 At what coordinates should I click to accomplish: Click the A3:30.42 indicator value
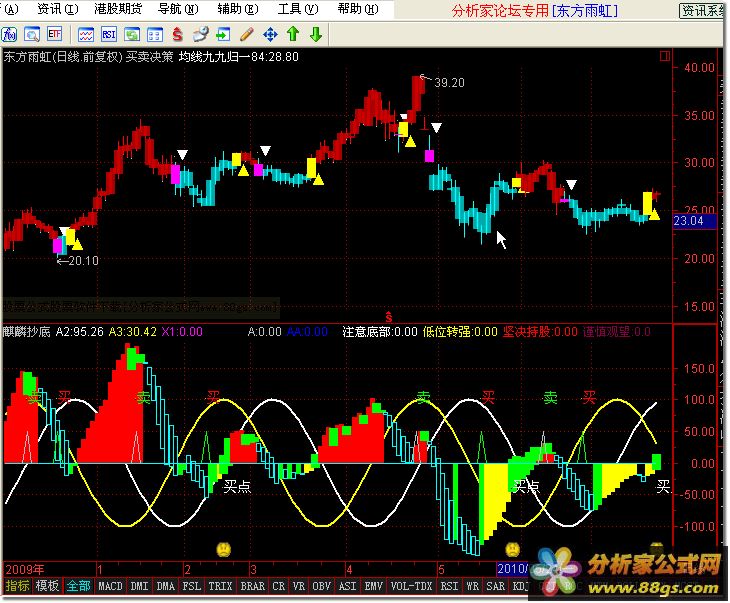133,332
